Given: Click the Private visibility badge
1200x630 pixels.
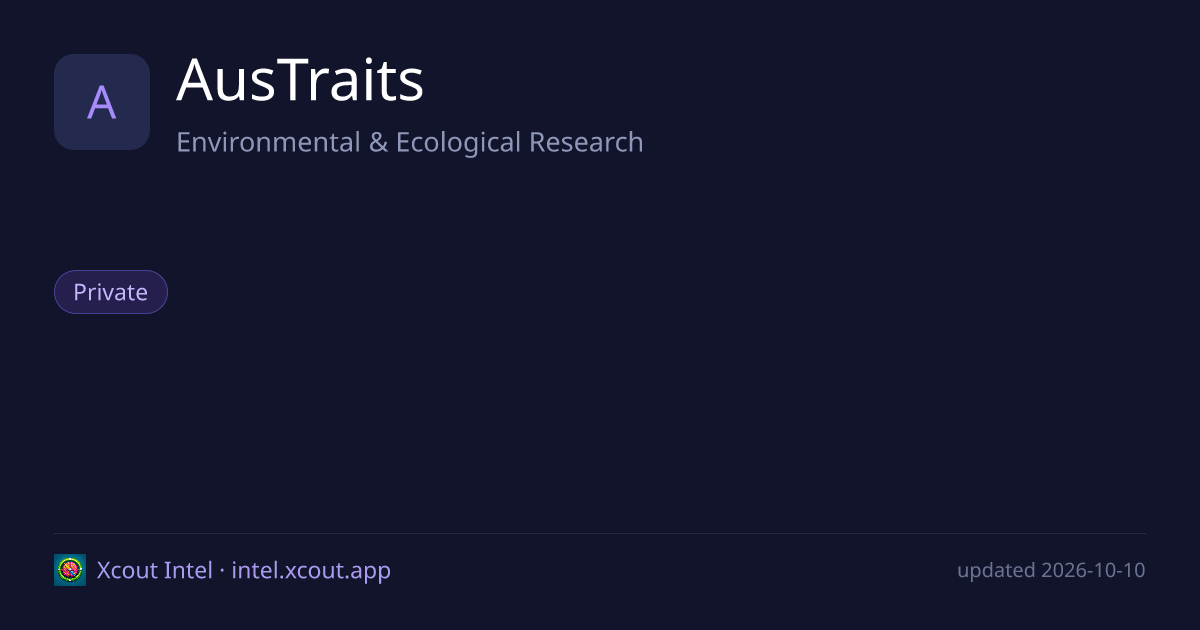Looking at the screenshot, I should 111,292.
